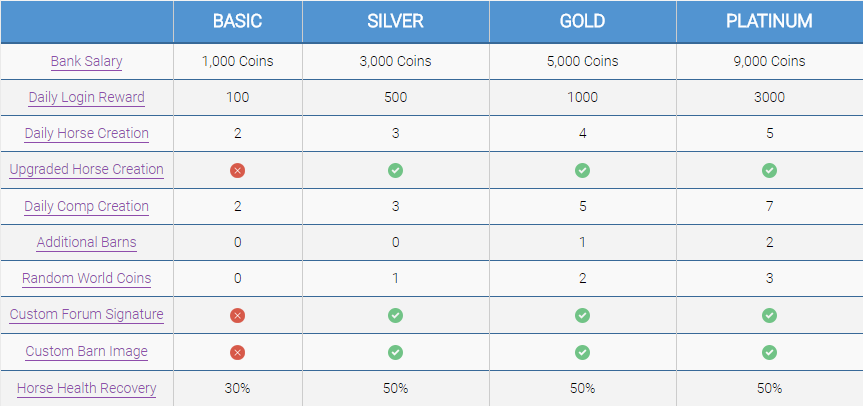The width and height of the screenshot is (863, 406).
Task: Select the PLATINUM column header
Action: click(x=769, y=21)
